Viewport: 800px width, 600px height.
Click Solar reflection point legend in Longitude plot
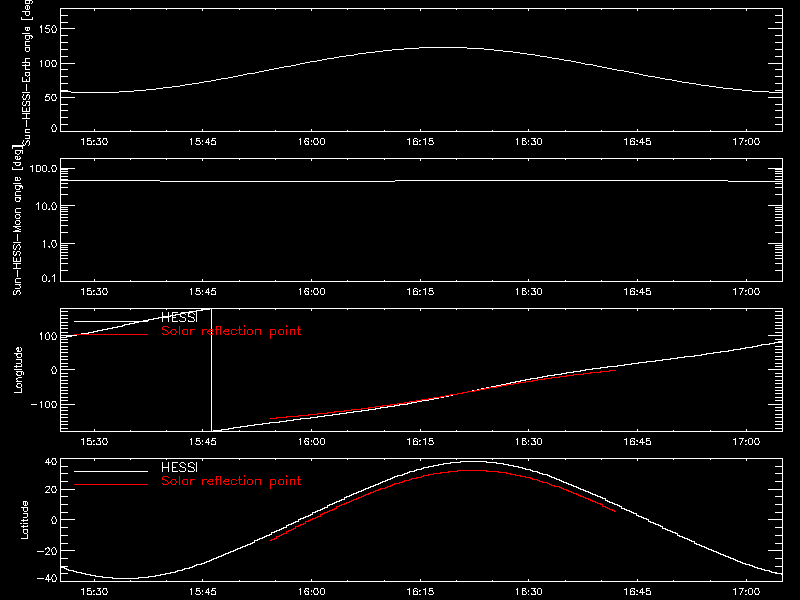pyautogui.click(x=231, y=331)
